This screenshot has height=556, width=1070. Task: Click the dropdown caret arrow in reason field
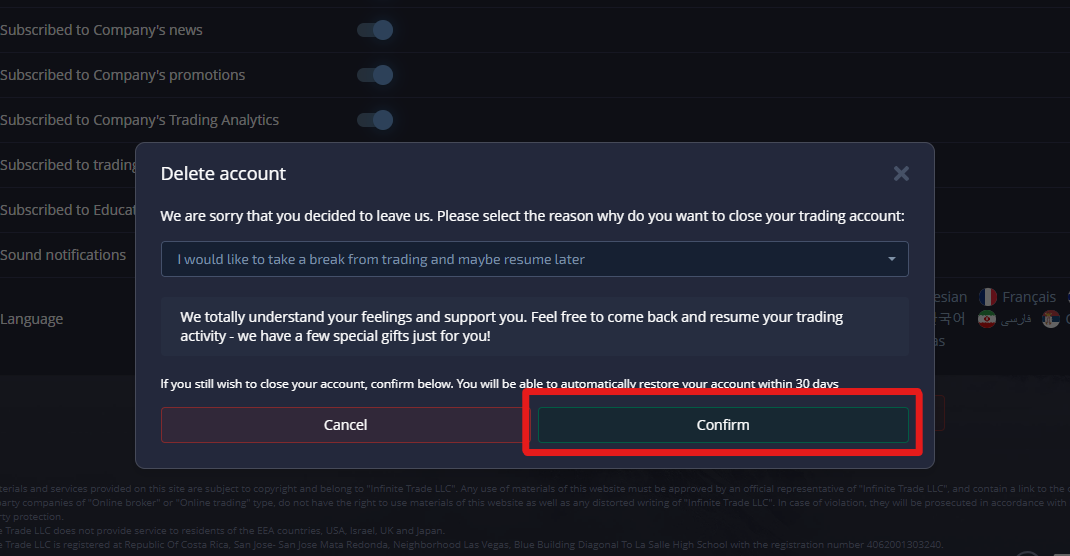coord(891,259)
